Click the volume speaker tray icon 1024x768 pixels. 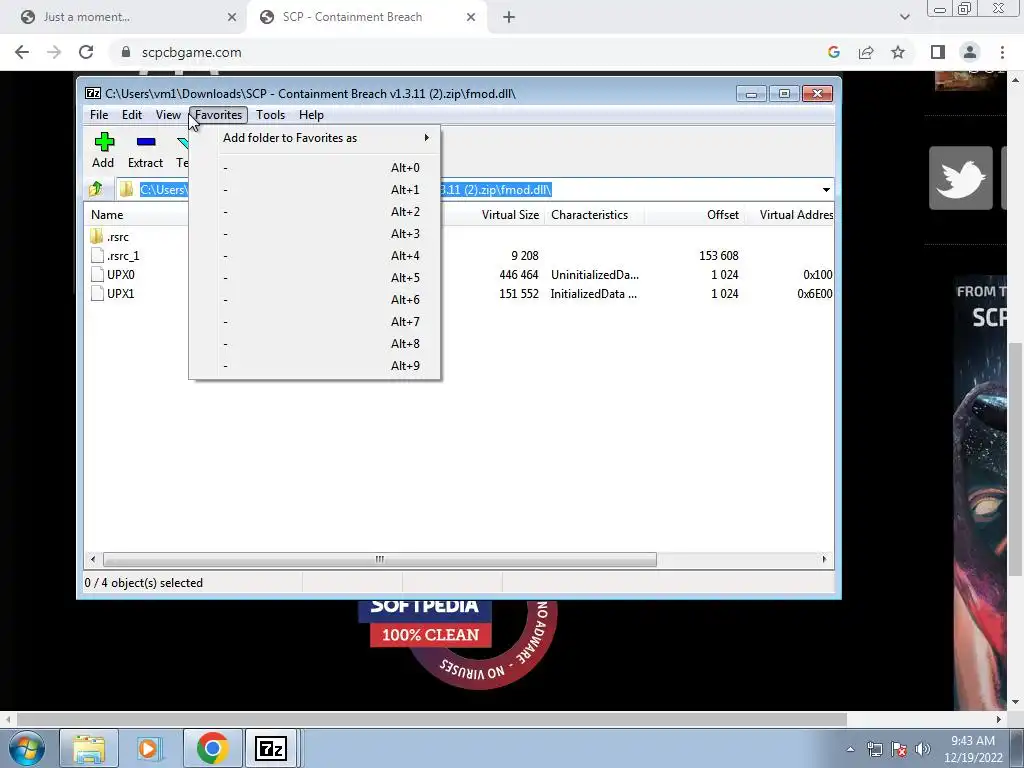922,749
